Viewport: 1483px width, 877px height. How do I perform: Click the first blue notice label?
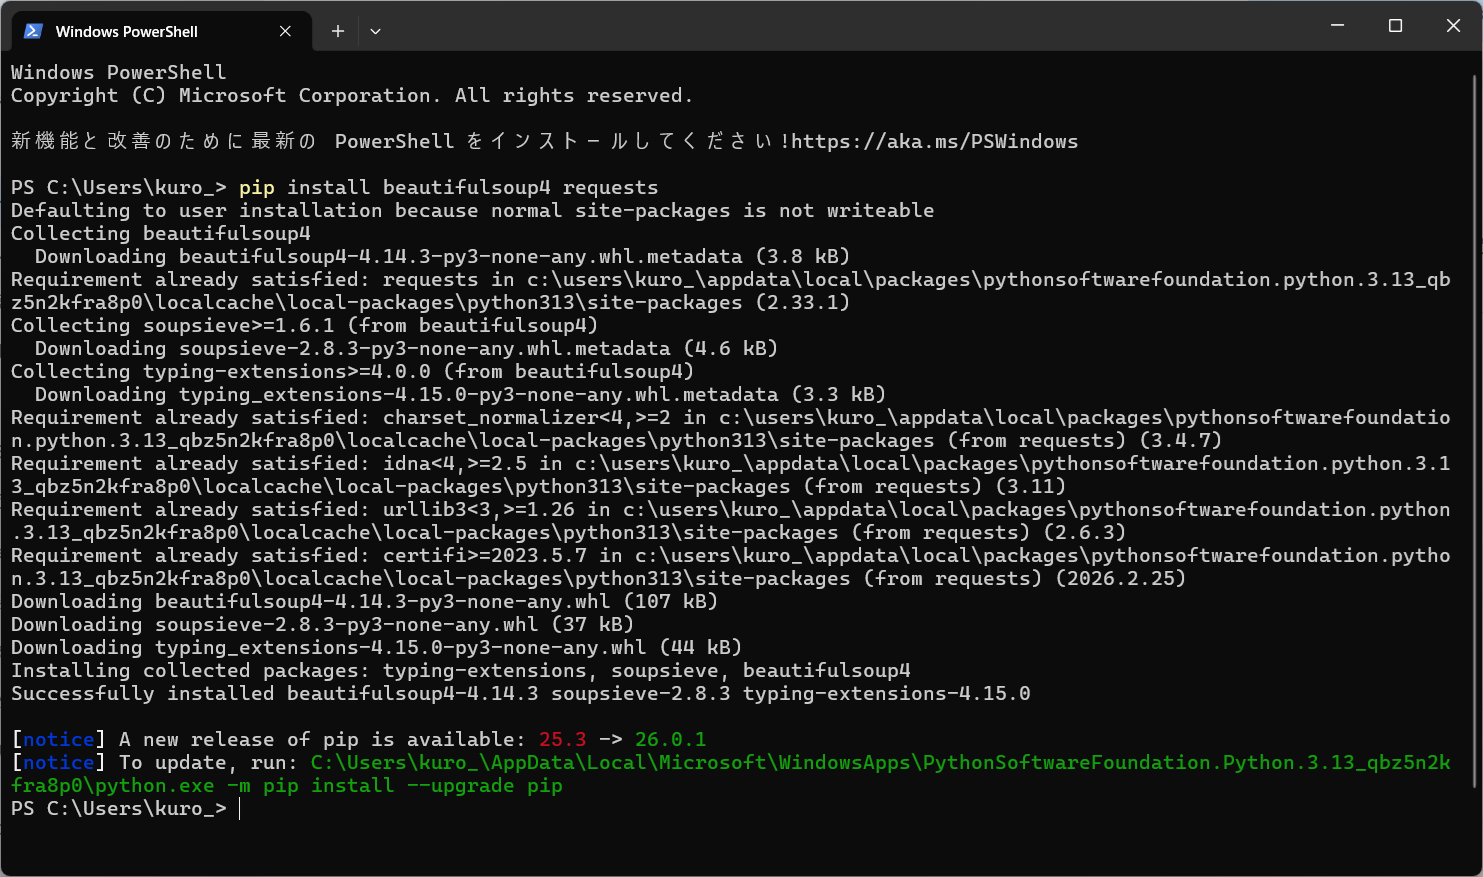coord(58,739)
